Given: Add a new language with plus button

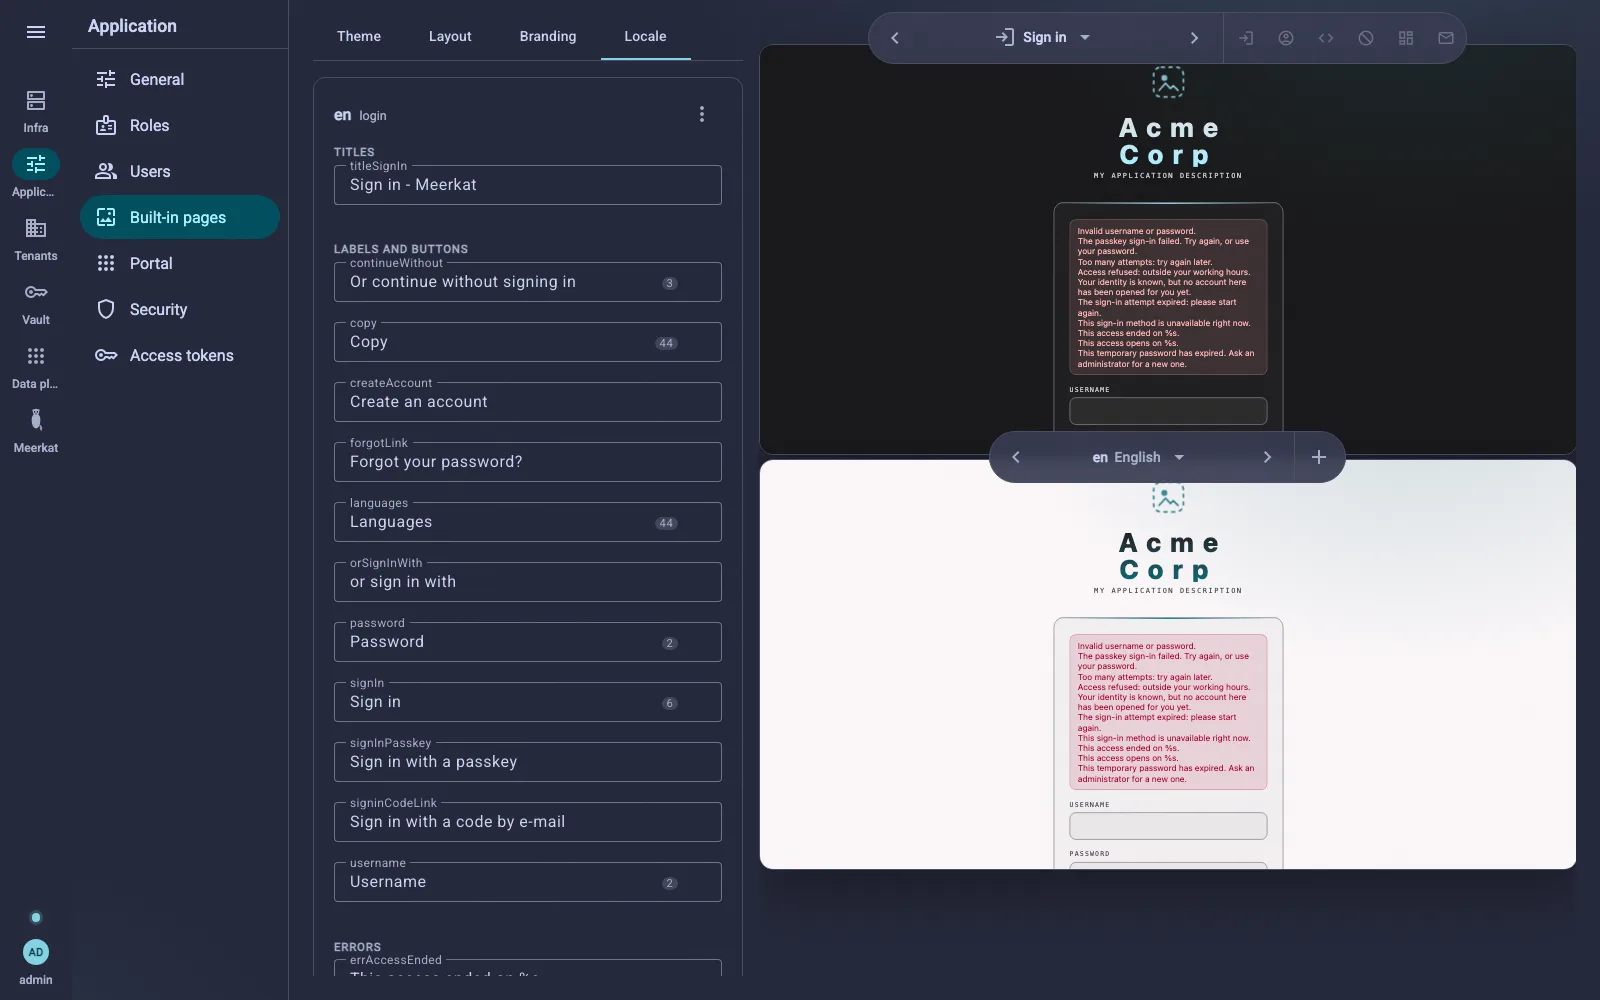Looking at the screenshot, I should coord(1319,457).
